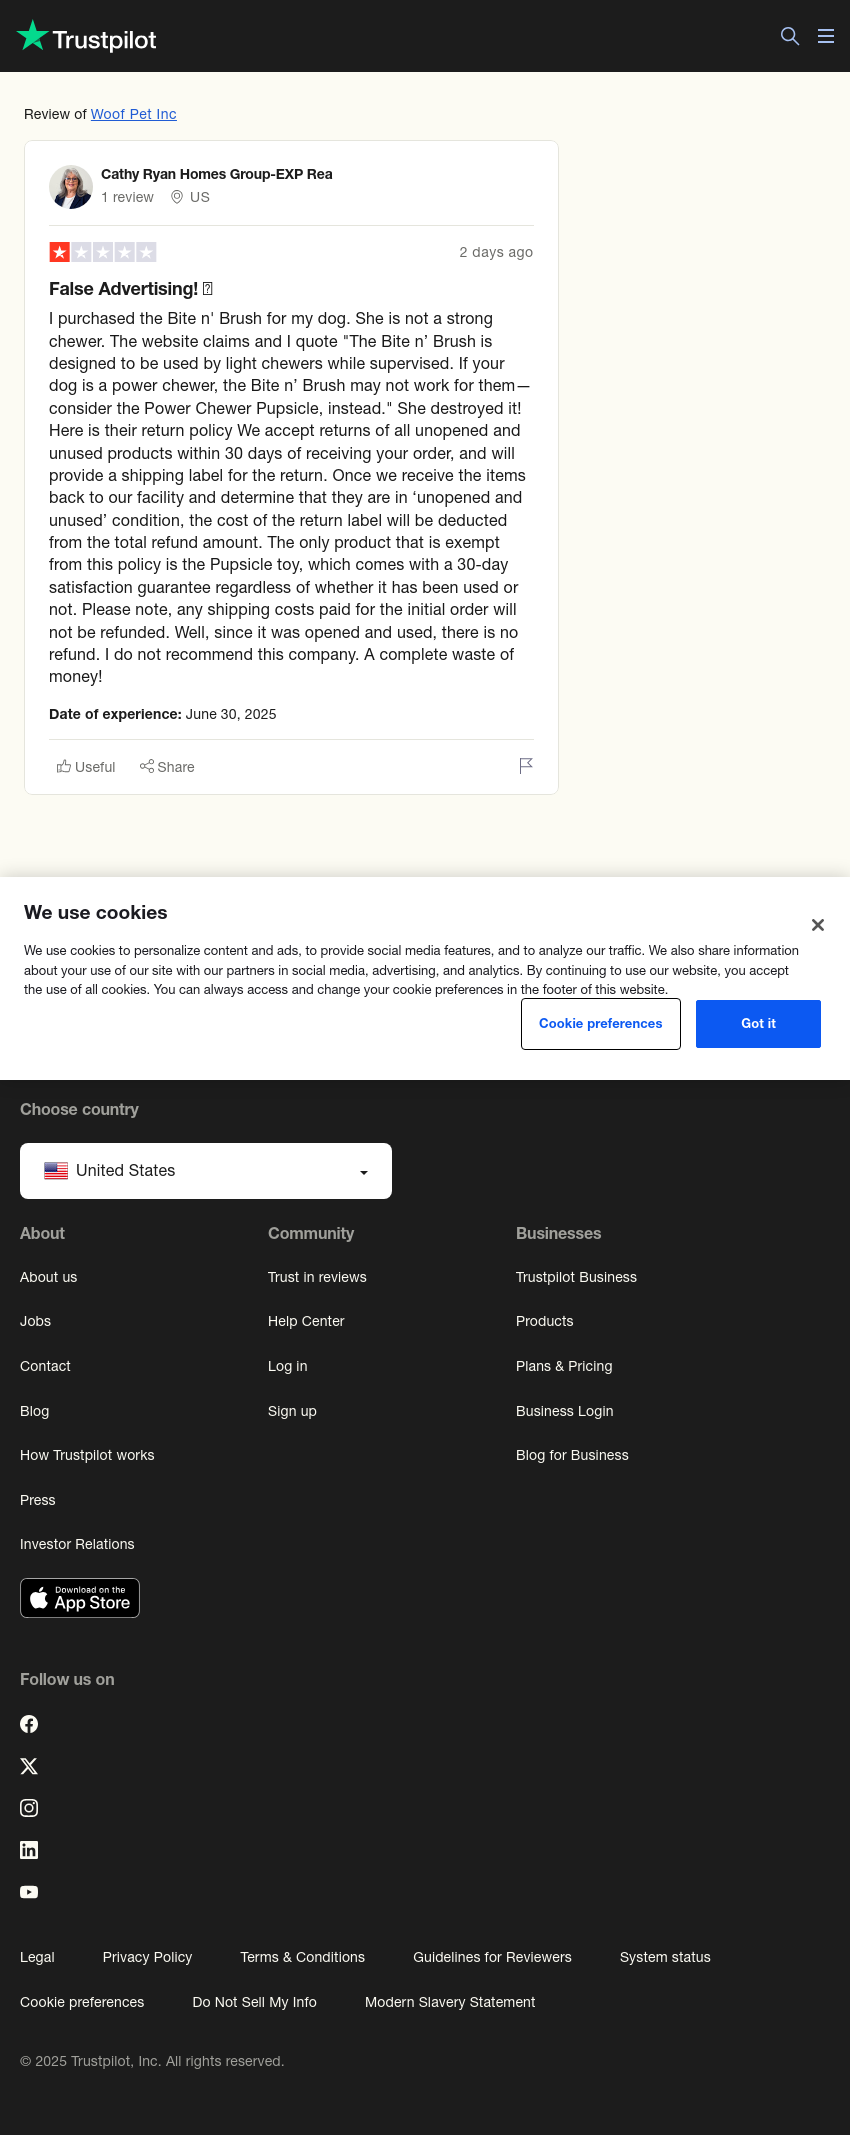Image resolution: width=850 pixels, height=2135 pixels.
Task: Open the hamburger navigation menu
Action: tap(826, 36)
